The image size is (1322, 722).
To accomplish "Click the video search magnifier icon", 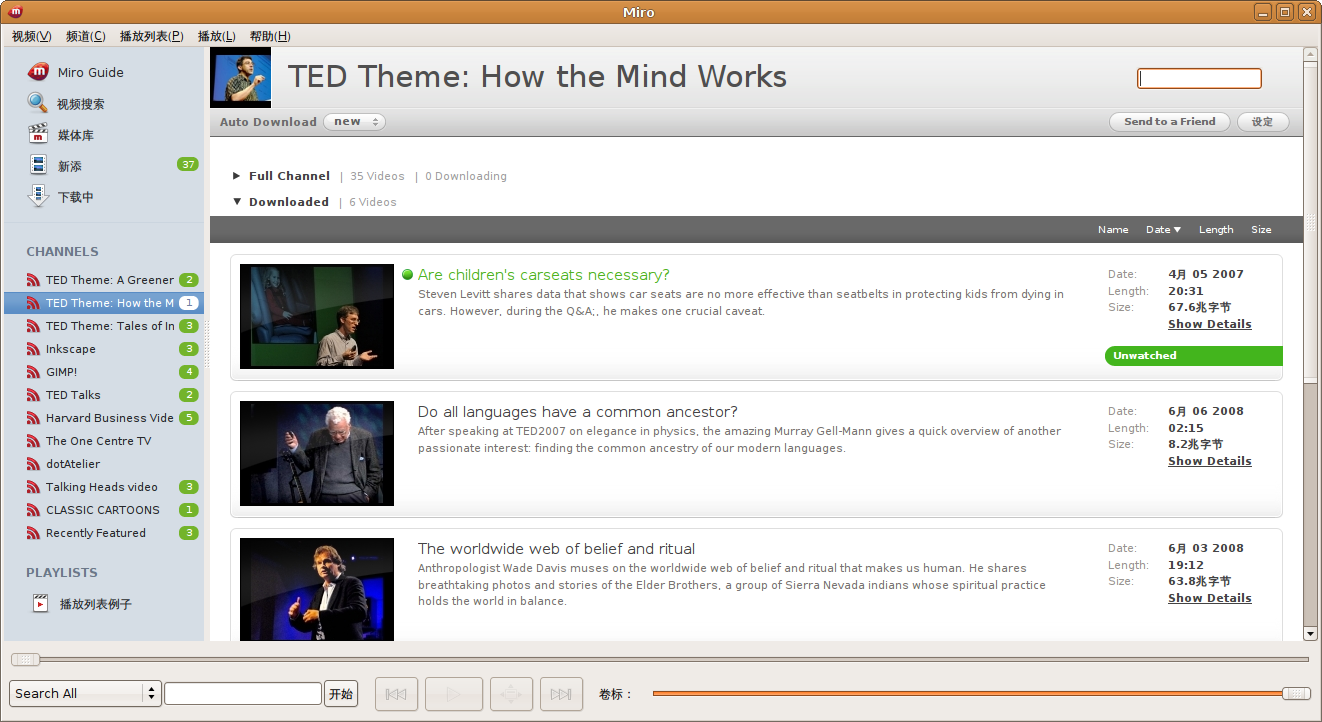I will 37,103.
